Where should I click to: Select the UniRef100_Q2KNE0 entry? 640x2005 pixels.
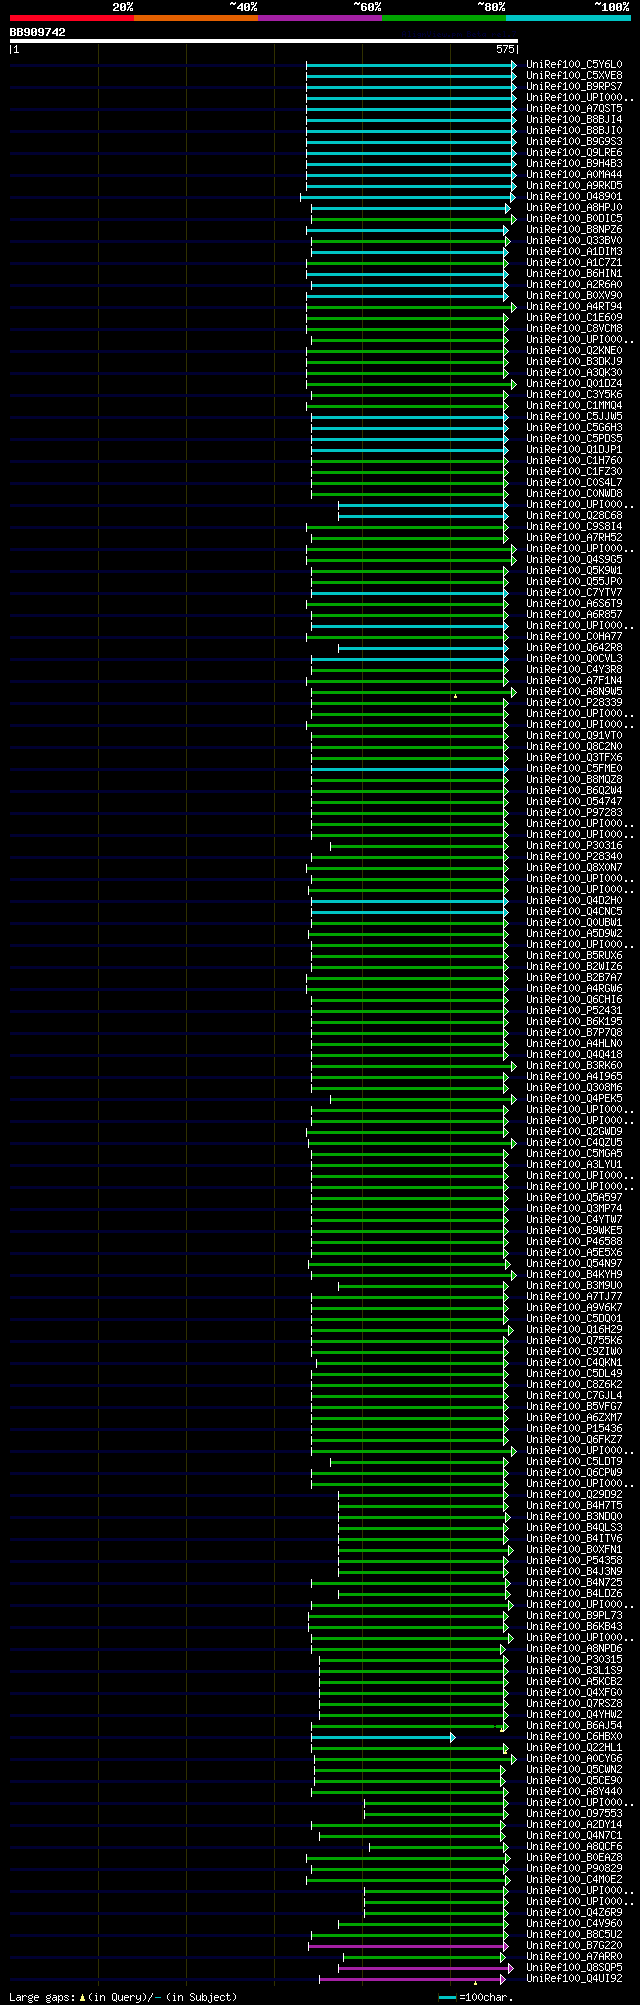574,351
